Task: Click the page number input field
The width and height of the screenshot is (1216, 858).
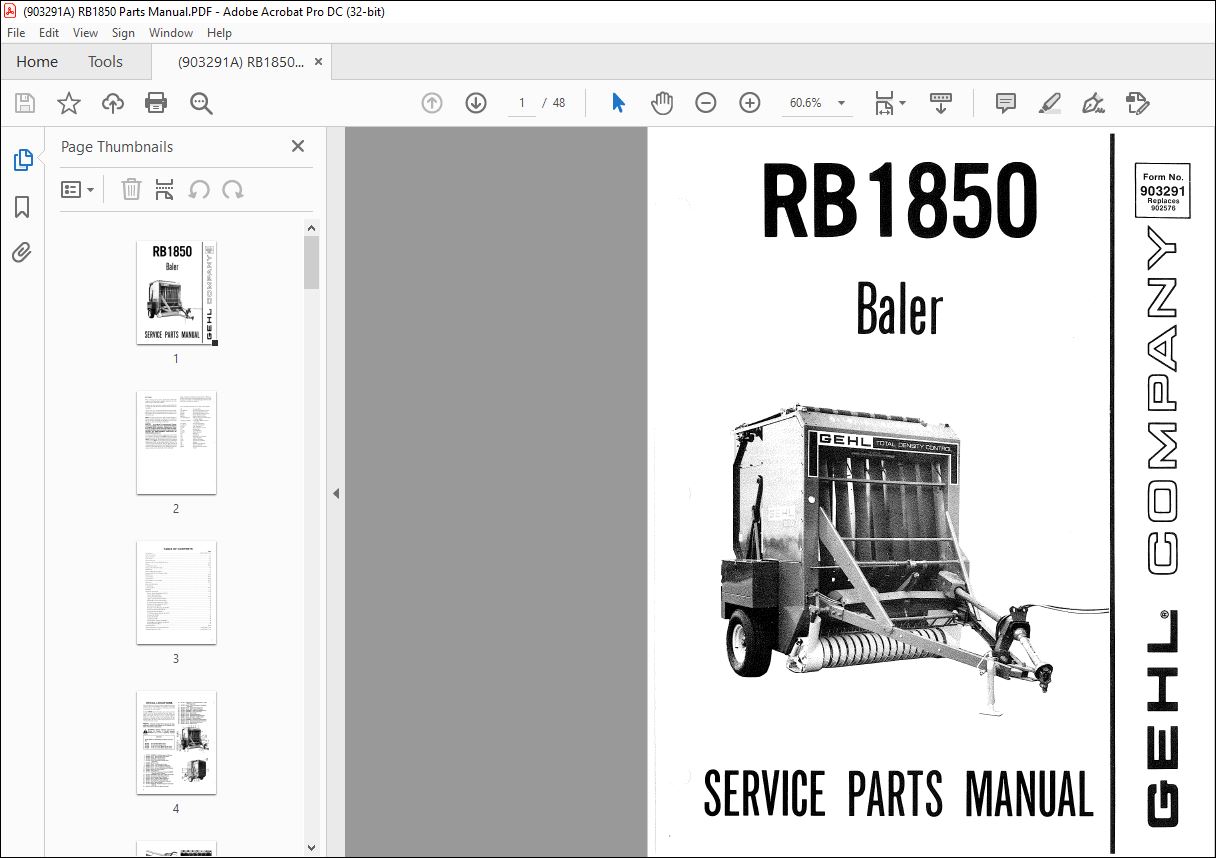Action: (521, 103)
